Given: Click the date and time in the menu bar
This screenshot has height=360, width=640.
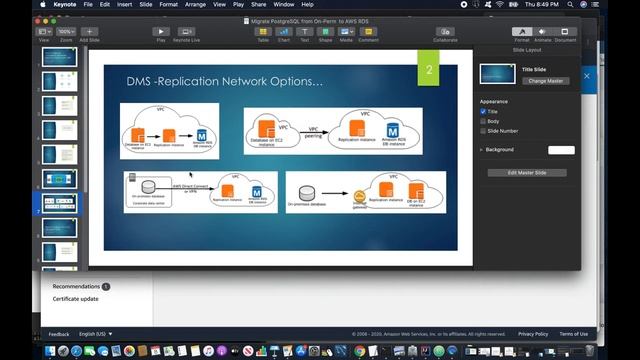Looking at the screenshot, I should click(542, 4).
